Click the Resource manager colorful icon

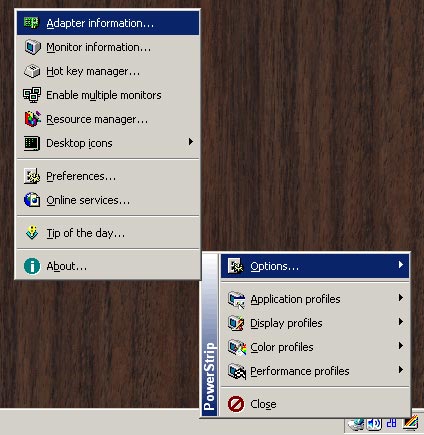(32, 119)
